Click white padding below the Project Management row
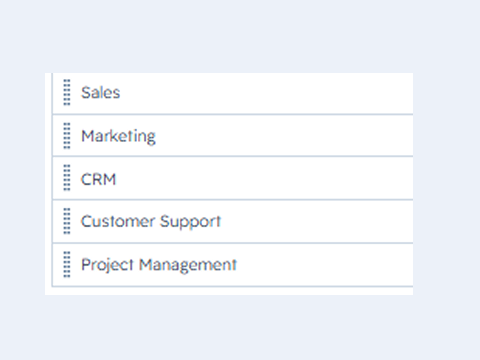The image size is (480, 360). 229,291
